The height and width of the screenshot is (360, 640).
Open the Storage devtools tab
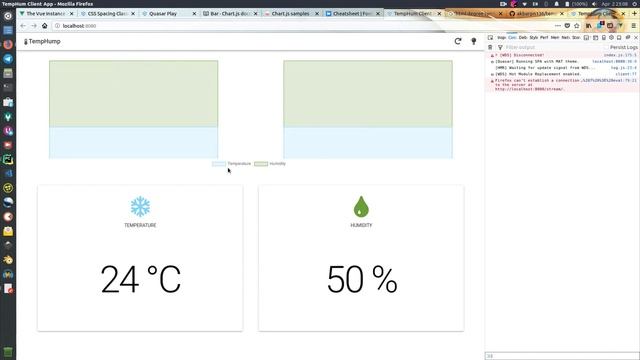point(576,38)
